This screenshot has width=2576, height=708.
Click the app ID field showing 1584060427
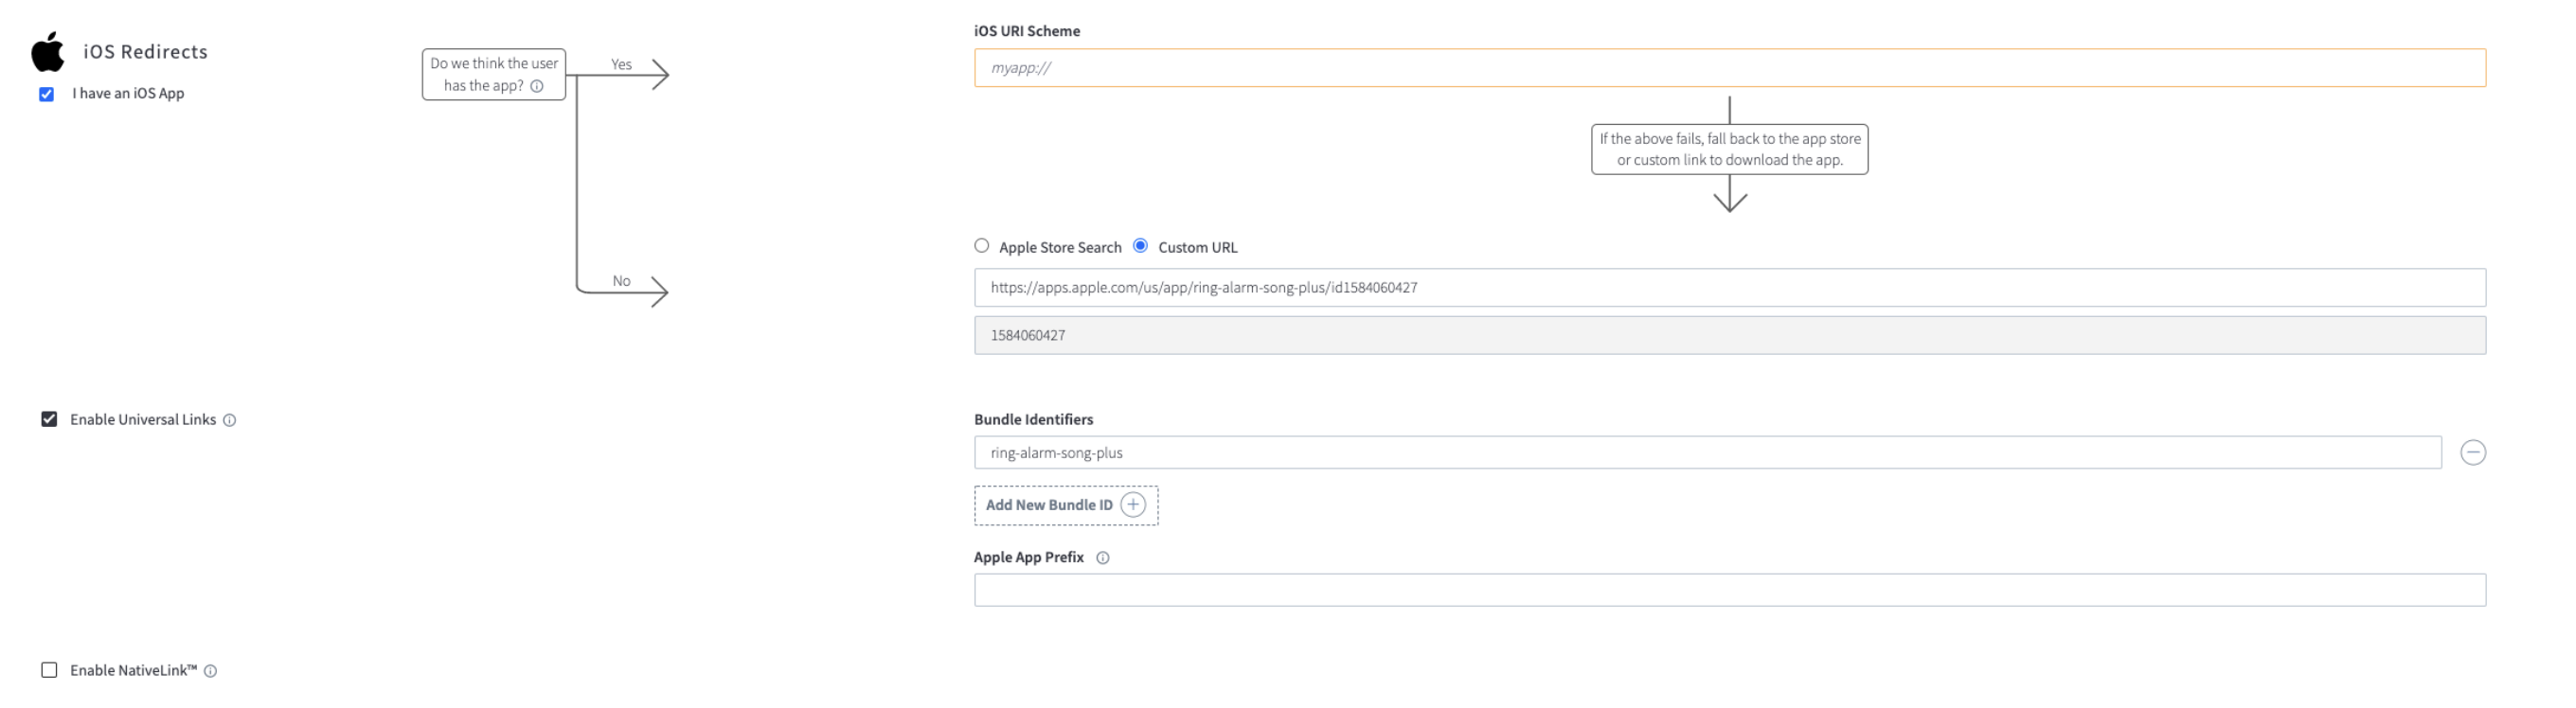pyautogui.click(x=1729, y=335)
